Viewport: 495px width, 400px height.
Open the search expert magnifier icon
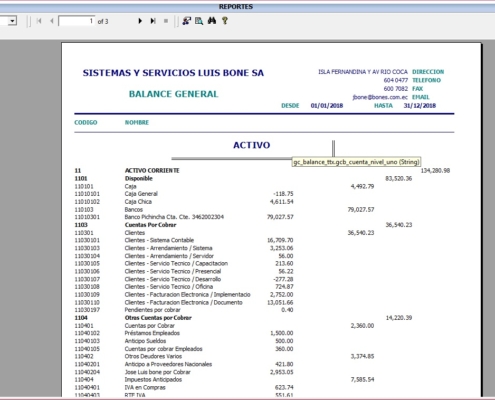[199, 21]
